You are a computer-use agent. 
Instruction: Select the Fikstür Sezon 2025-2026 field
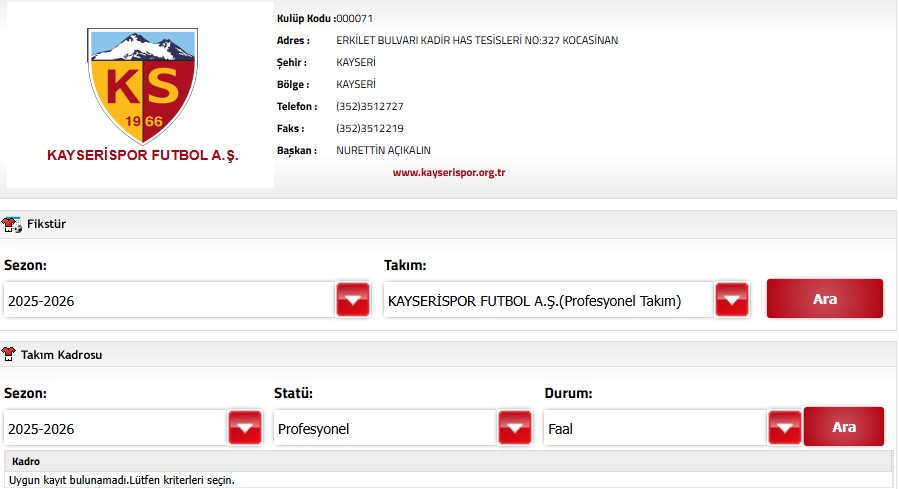(x=169, y=300)
